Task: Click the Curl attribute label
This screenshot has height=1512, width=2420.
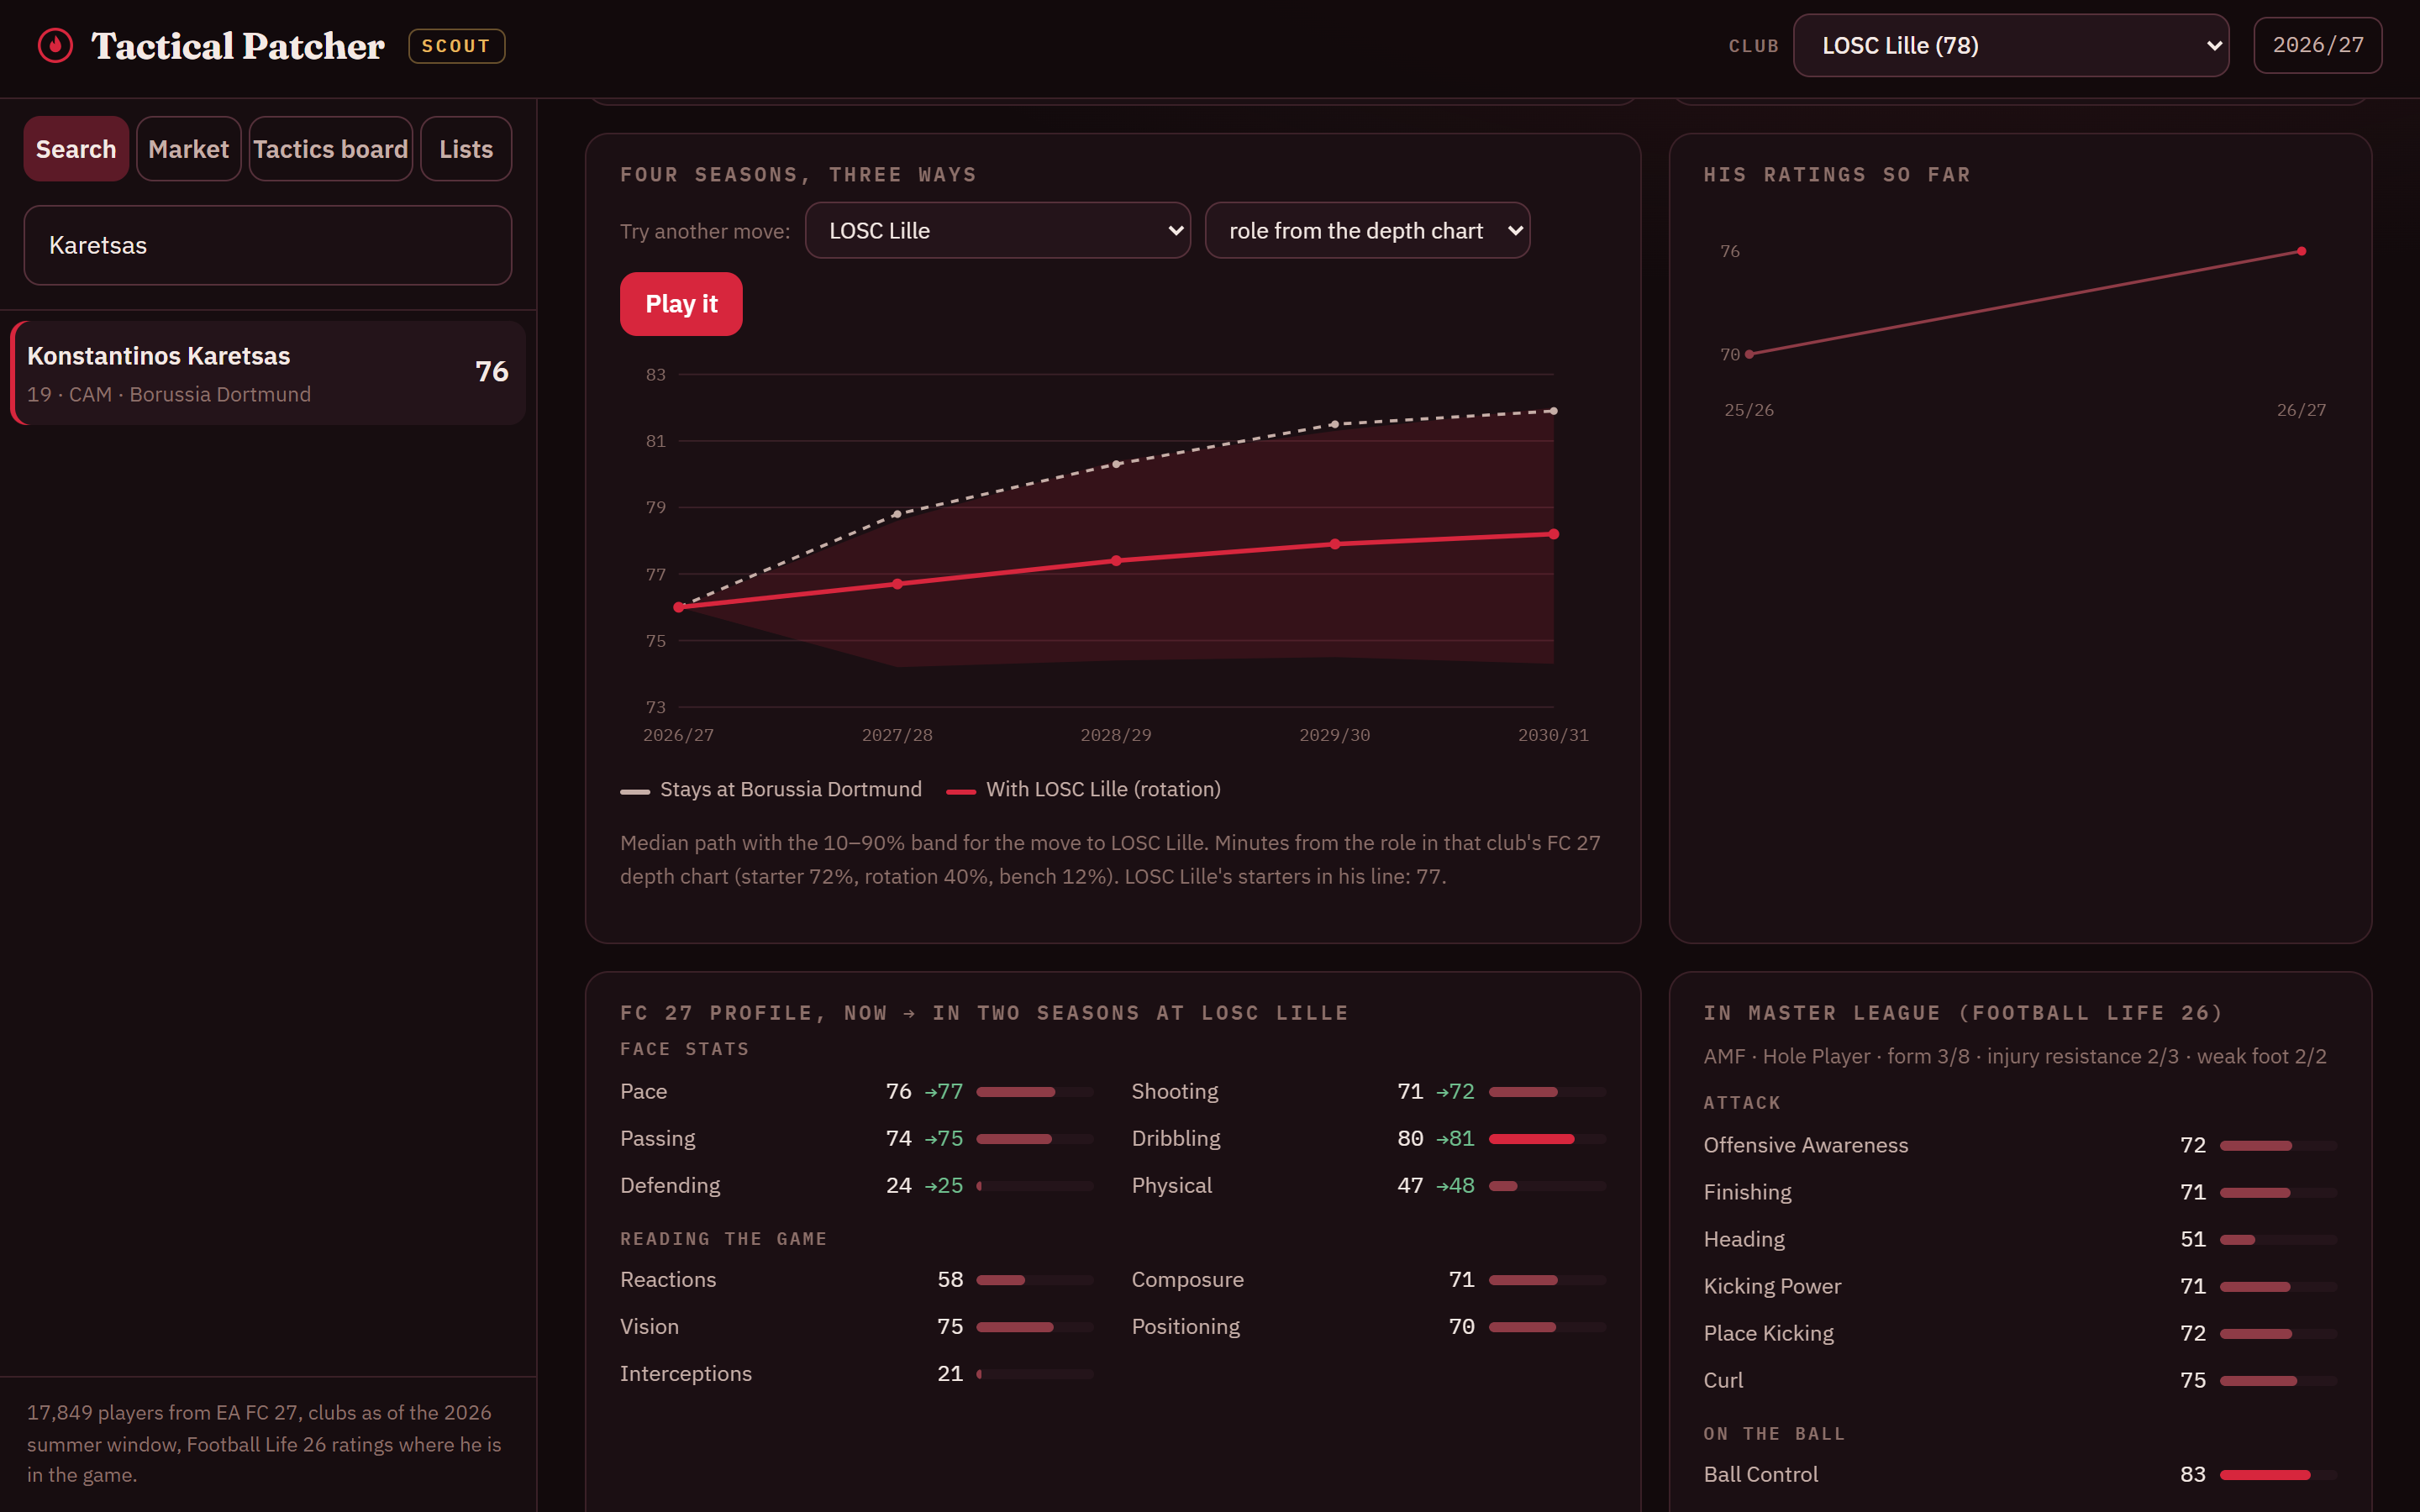Action: [1723, 1380]
